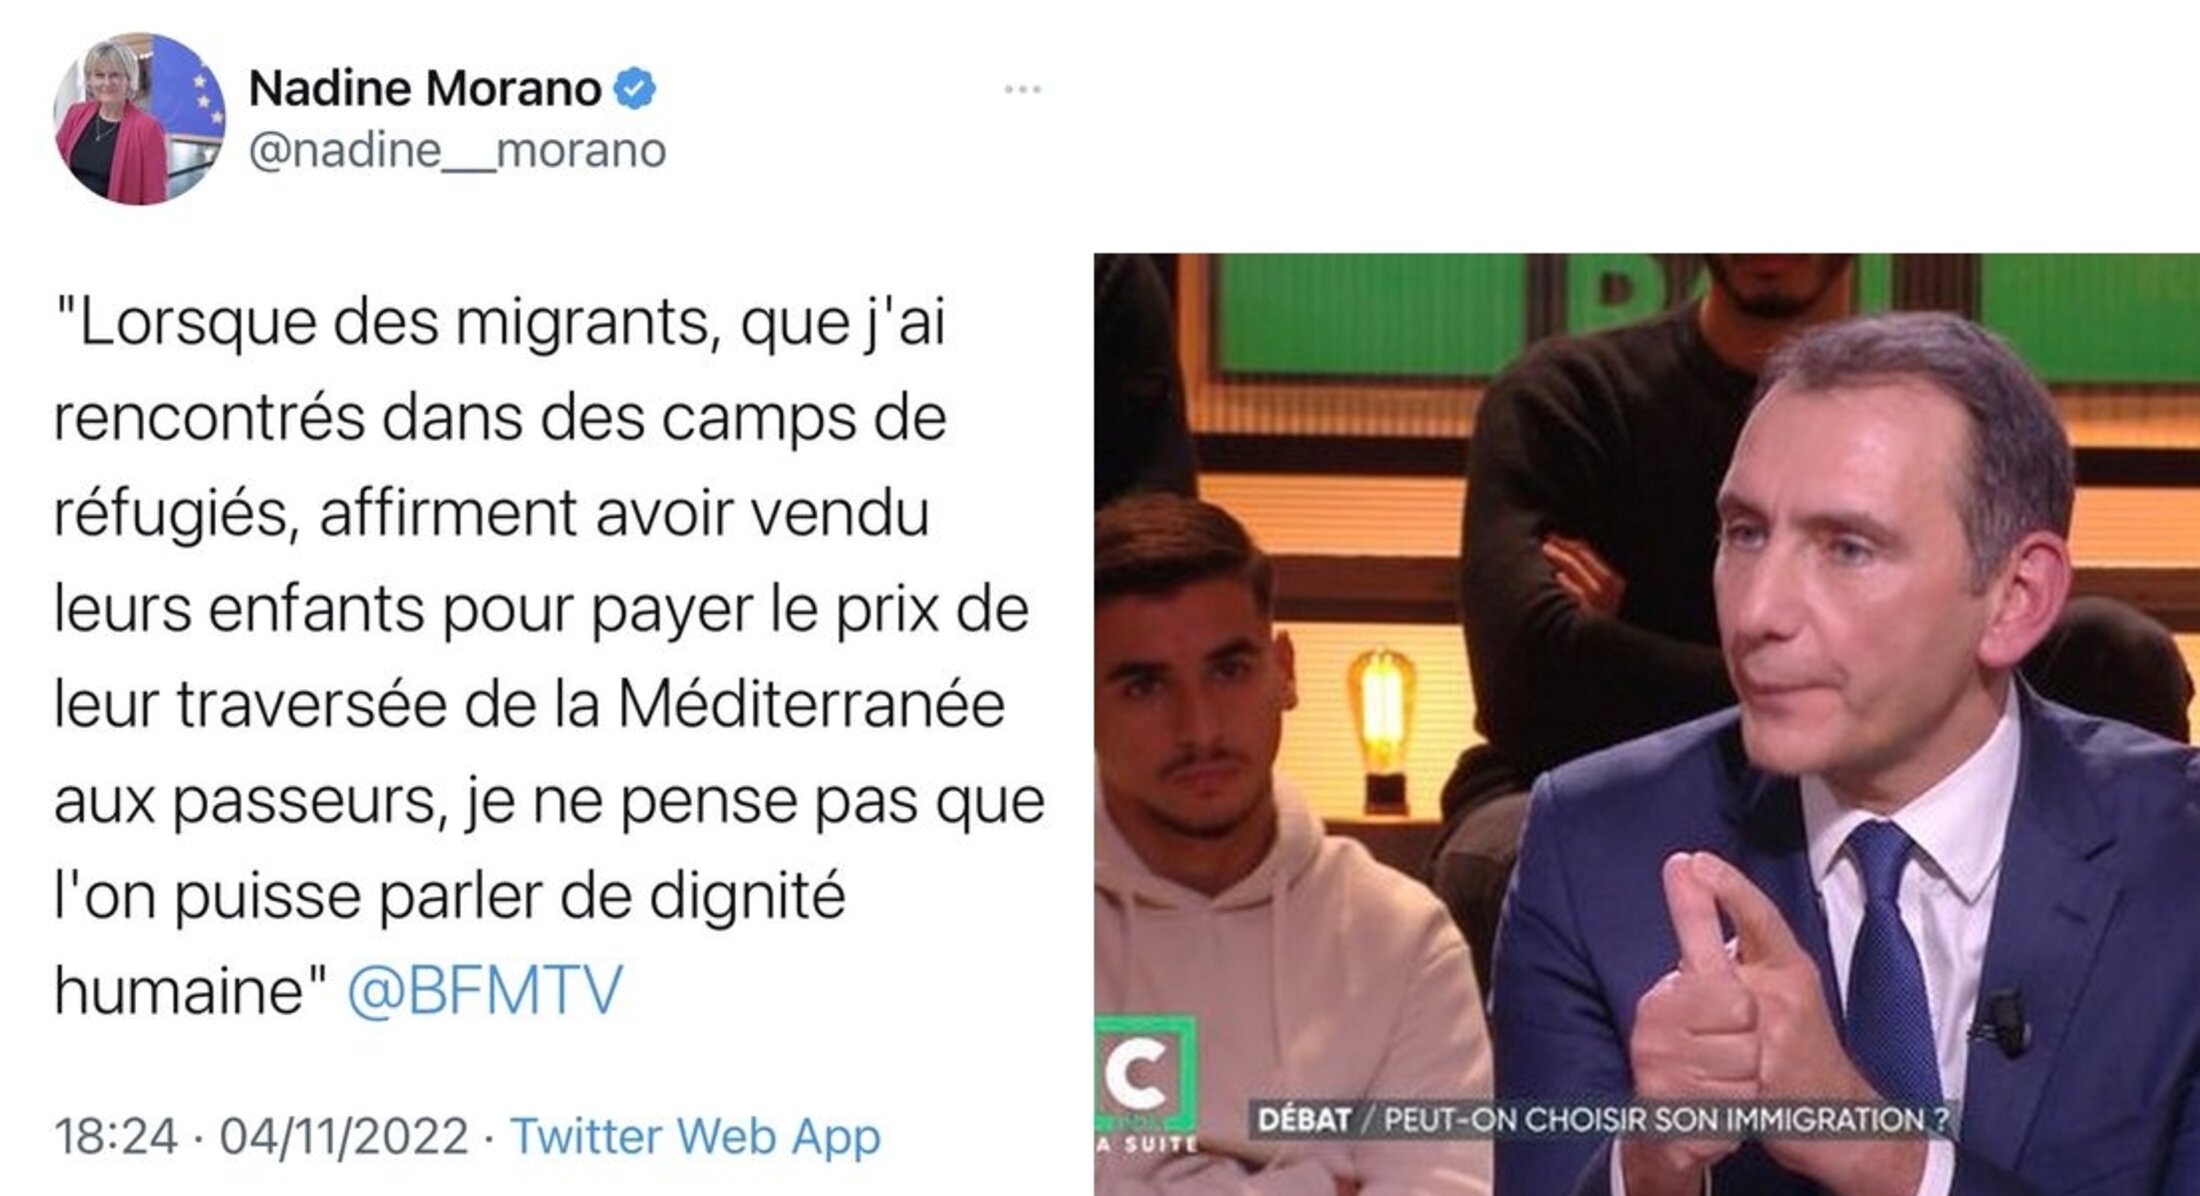Screen dimensions: 2200x1196
Task: Click the 18:24 · 04/11/2022 timestamp
Action: coord(261,1136)
